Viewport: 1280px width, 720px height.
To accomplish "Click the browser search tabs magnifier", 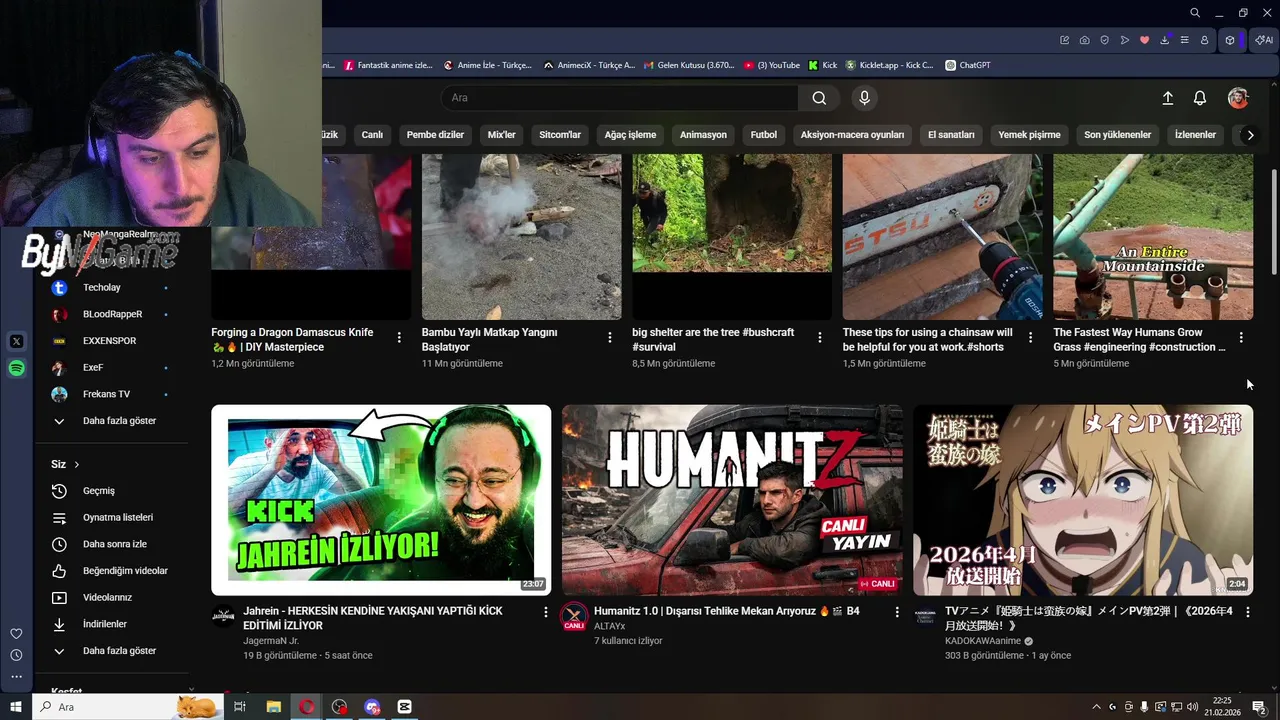I will (x=1194, y=13).
